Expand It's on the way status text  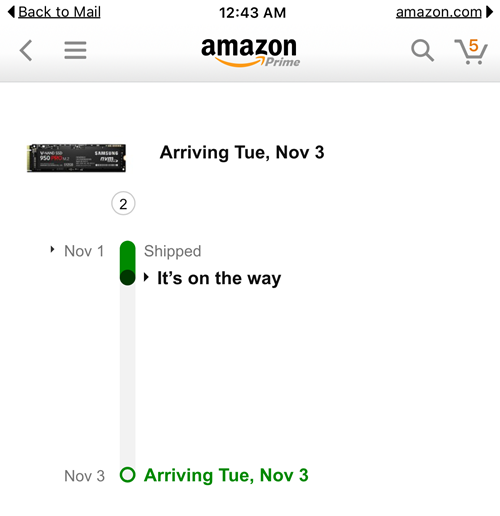click(219, 278)
